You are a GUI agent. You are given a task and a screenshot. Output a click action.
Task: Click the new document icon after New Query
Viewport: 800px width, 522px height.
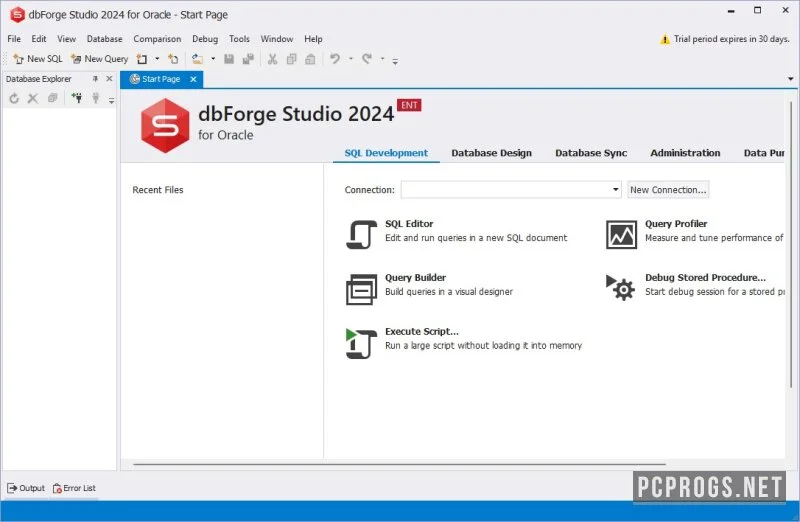pos(142,59)
